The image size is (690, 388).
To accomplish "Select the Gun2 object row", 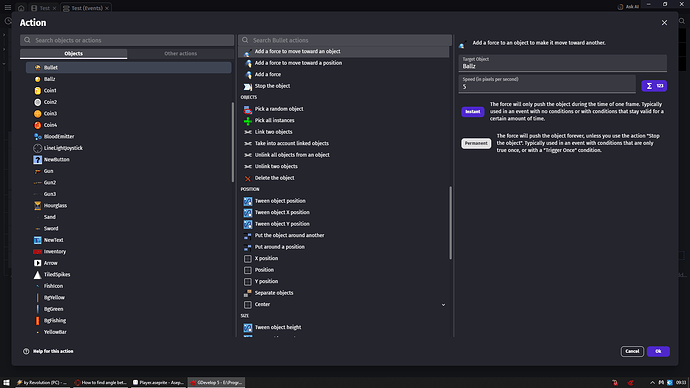I will click(x=128, y=183).
